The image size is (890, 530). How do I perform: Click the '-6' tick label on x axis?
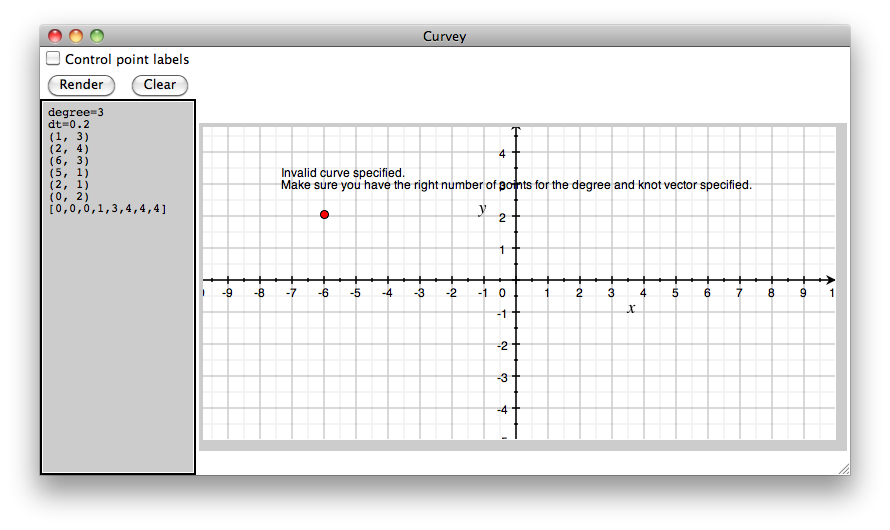tap(323, 293)
